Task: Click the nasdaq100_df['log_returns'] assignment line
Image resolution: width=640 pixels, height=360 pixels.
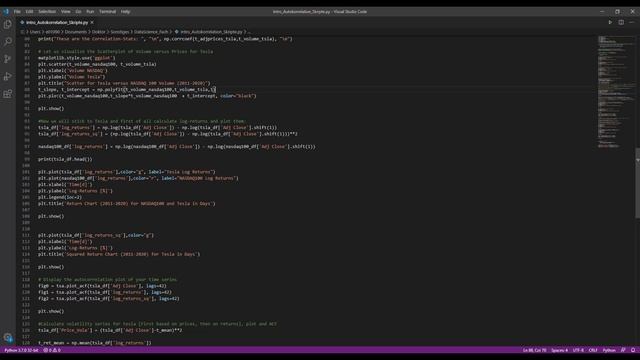Action: (177, 147)
